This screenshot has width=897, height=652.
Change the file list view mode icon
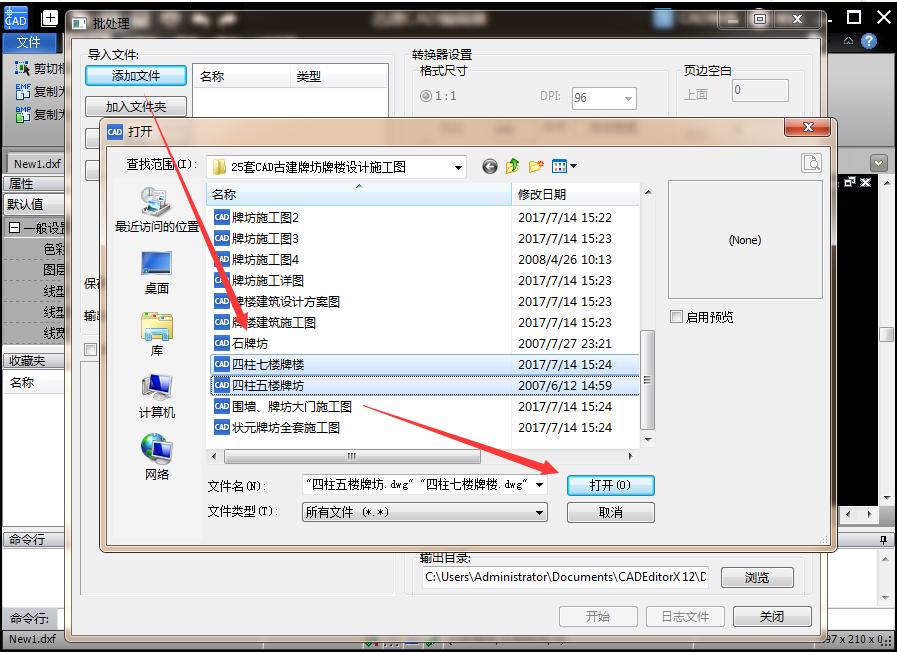[558, 167]
